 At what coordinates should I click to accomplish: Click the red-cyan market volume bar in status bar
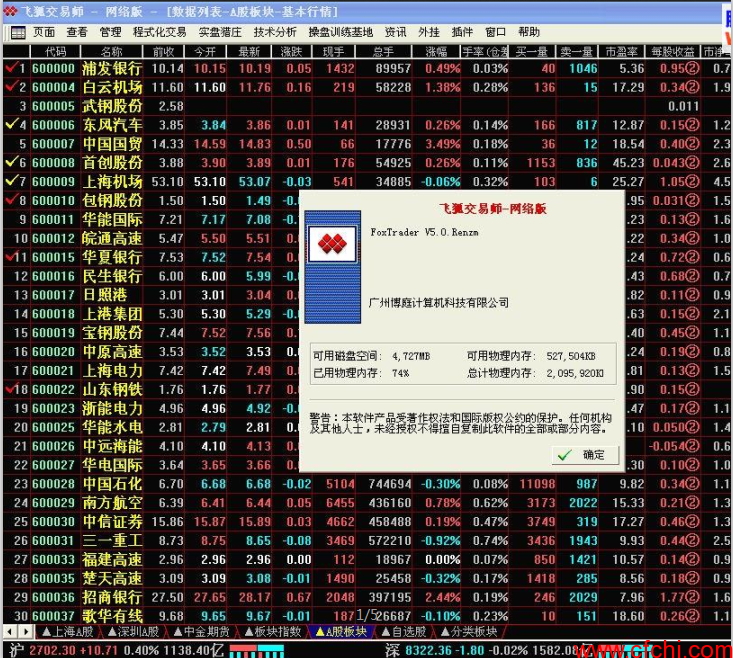click(x=257, y=651)
